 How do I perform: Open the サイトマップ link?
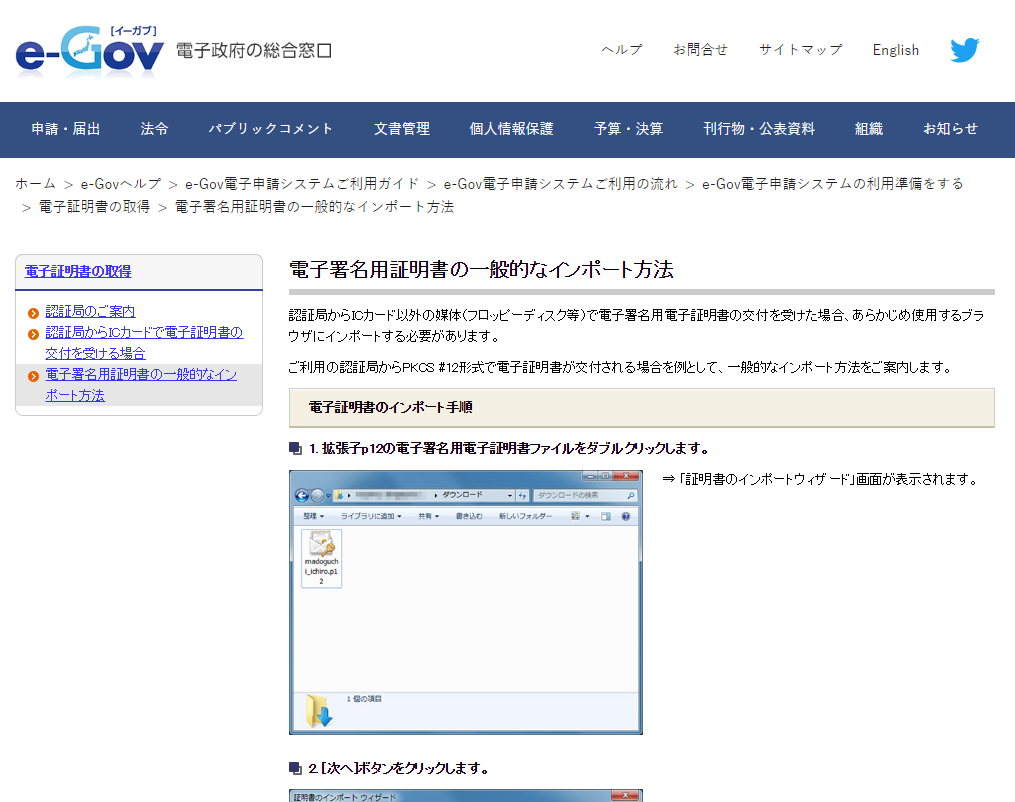point(800,50)
